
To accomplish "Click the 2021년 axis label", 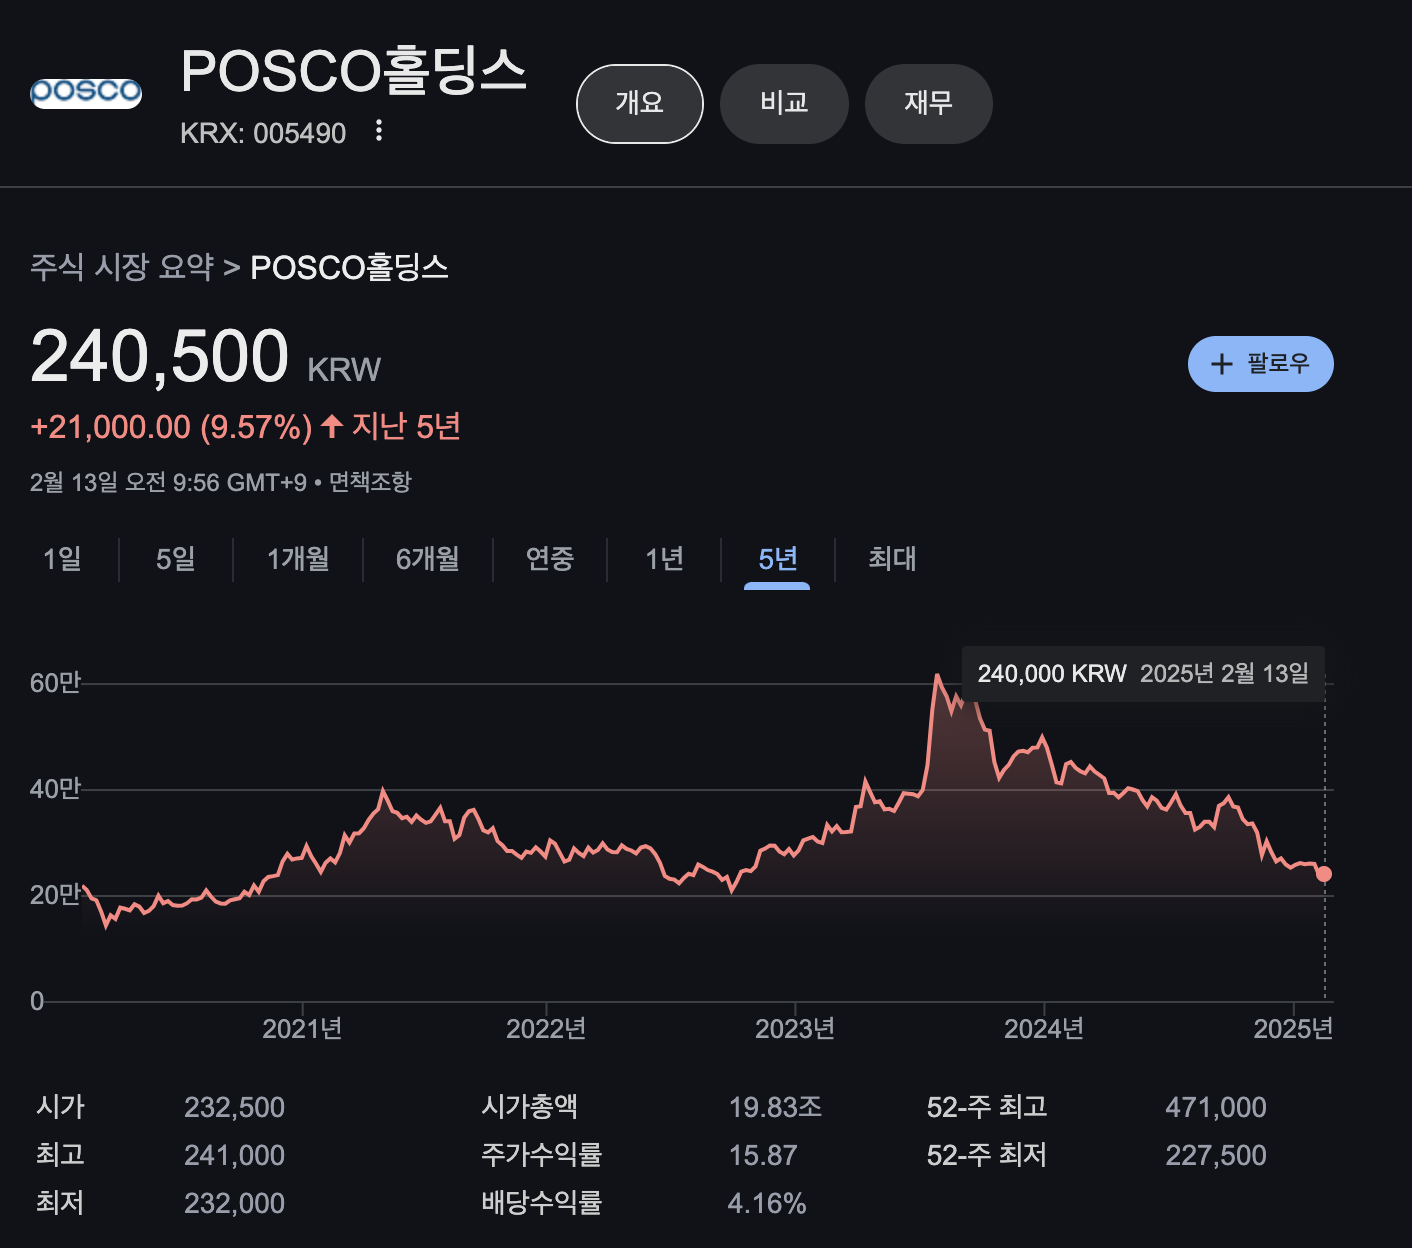I will coord(302,1029).
